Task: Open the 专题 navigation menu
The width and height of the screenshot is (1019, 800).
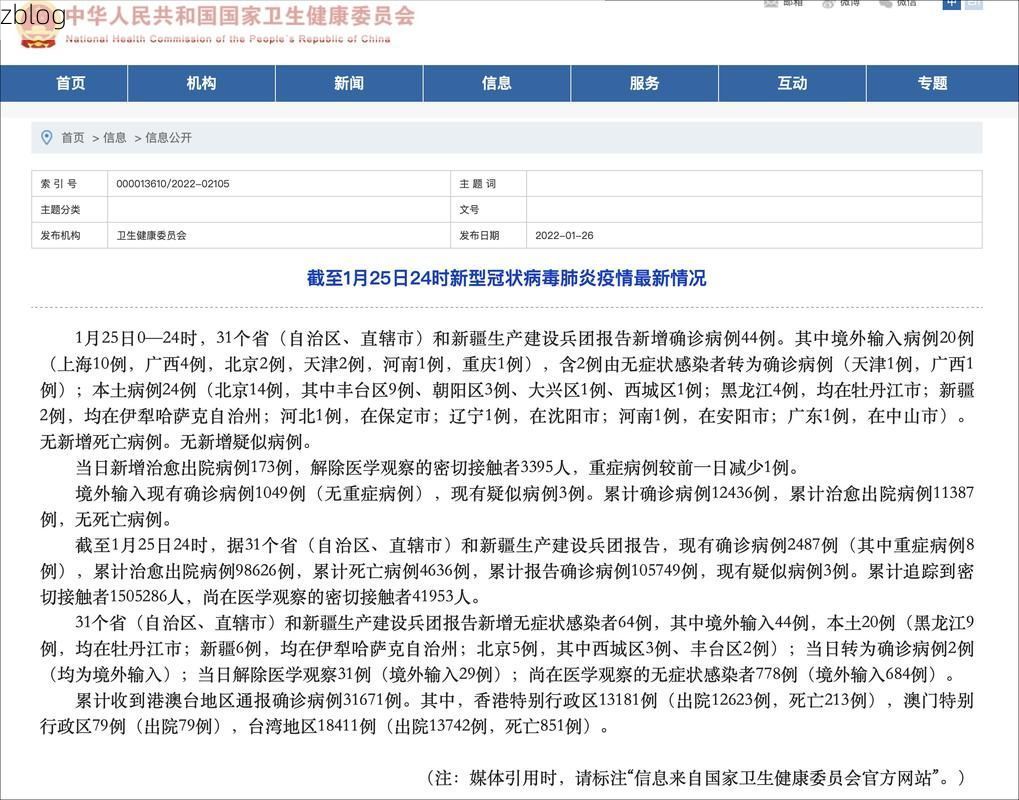Action: pos(931,83)
